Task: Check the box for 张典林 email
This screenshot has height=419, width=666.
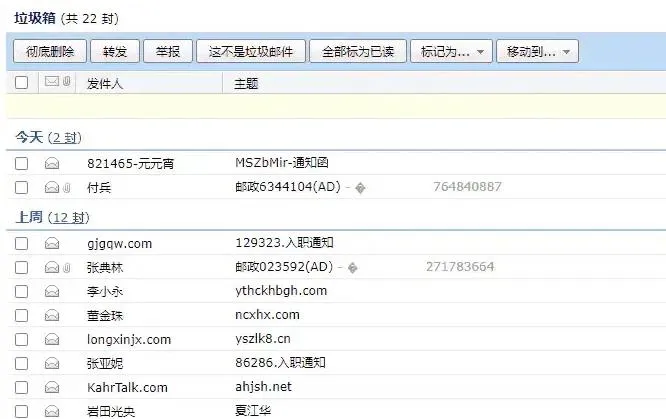Action: [x=21, y=267]
